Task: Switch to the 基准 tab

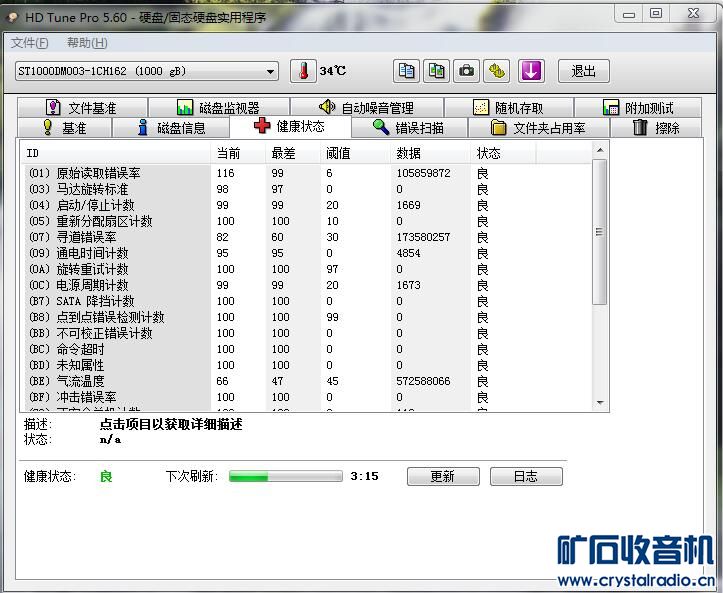Action: pyautogui.click(x=65, y=127)
